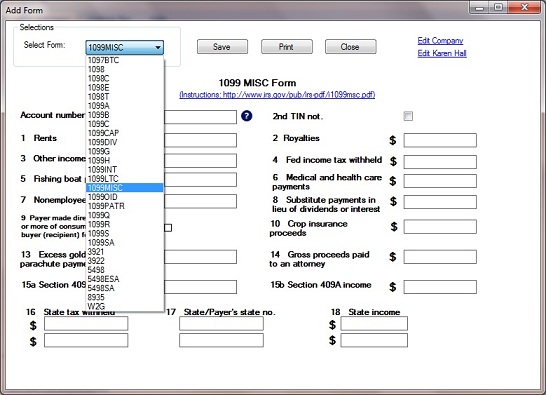Toggle the 2nd TIN not. checkbox
This screenshot has width=546, height=395.
click(408, 116)
